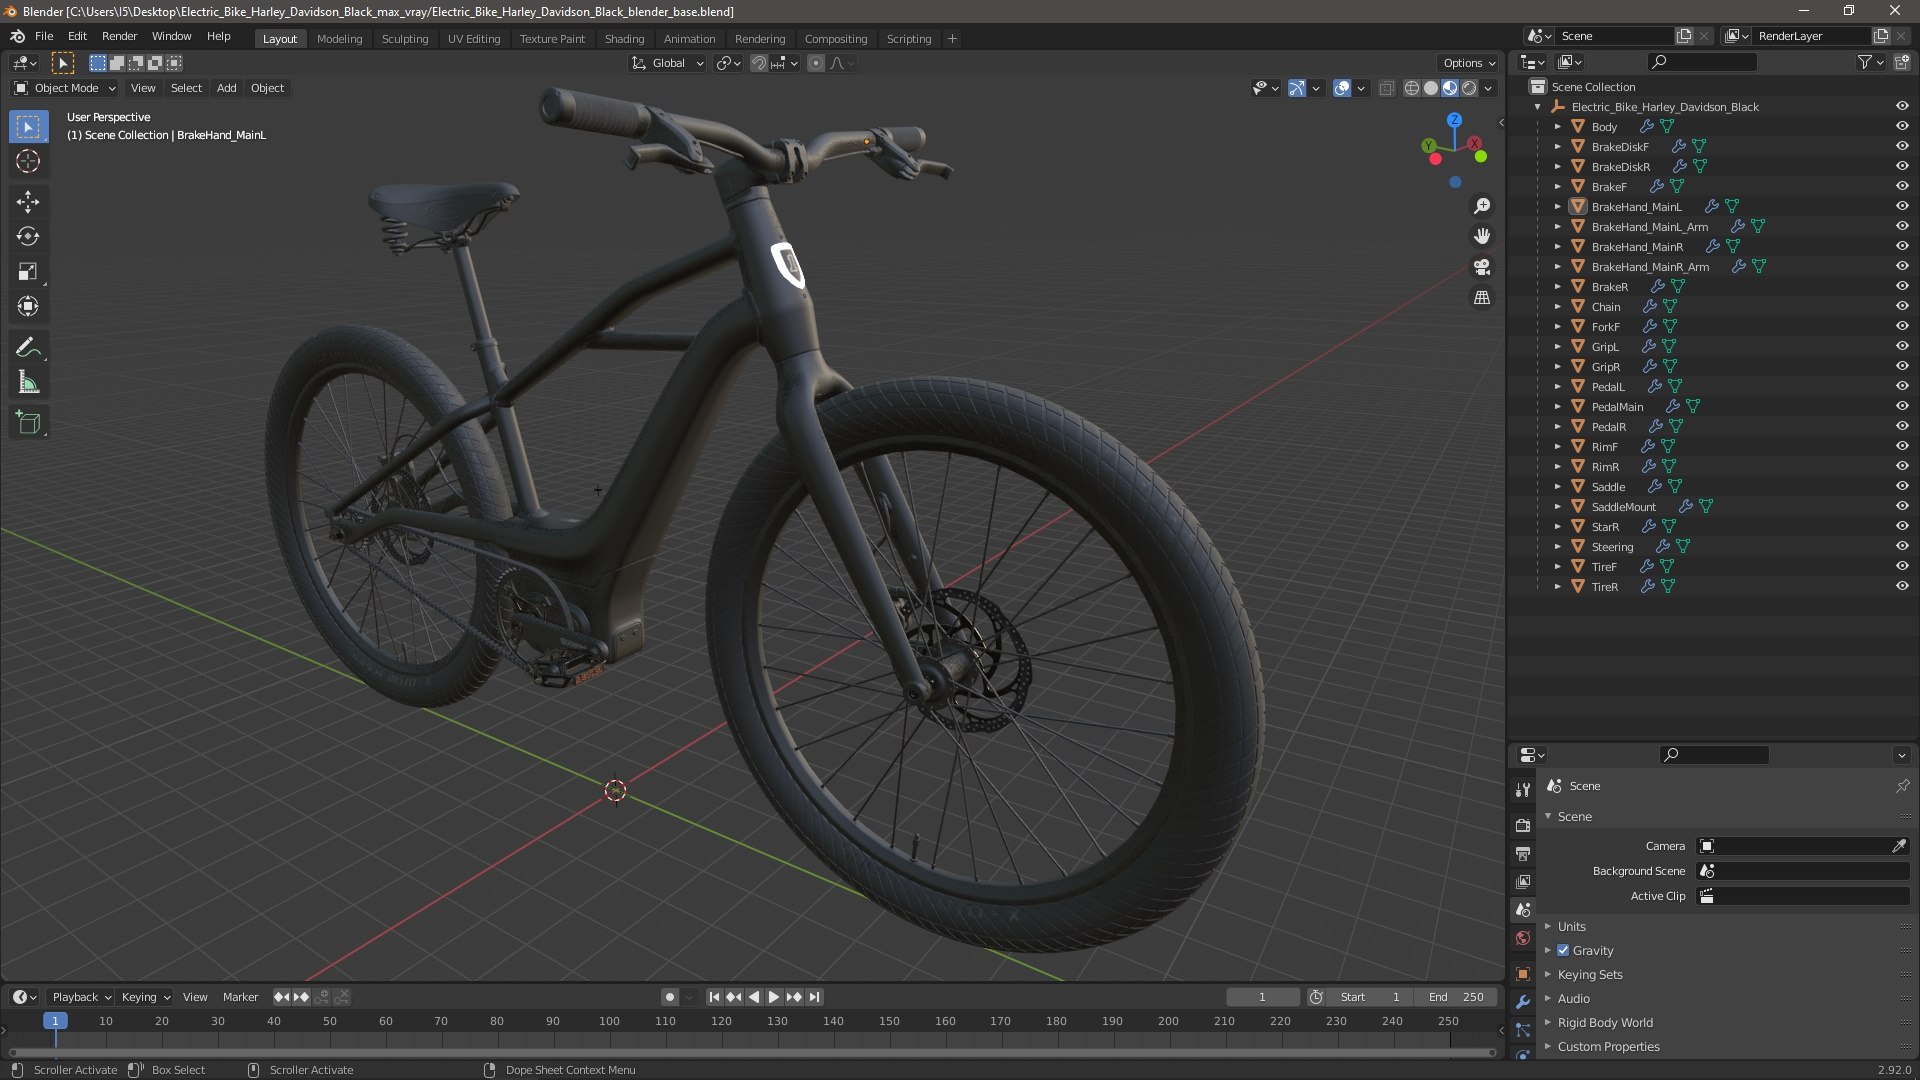Open the Tool properties tab icon

pos(1523,790)
